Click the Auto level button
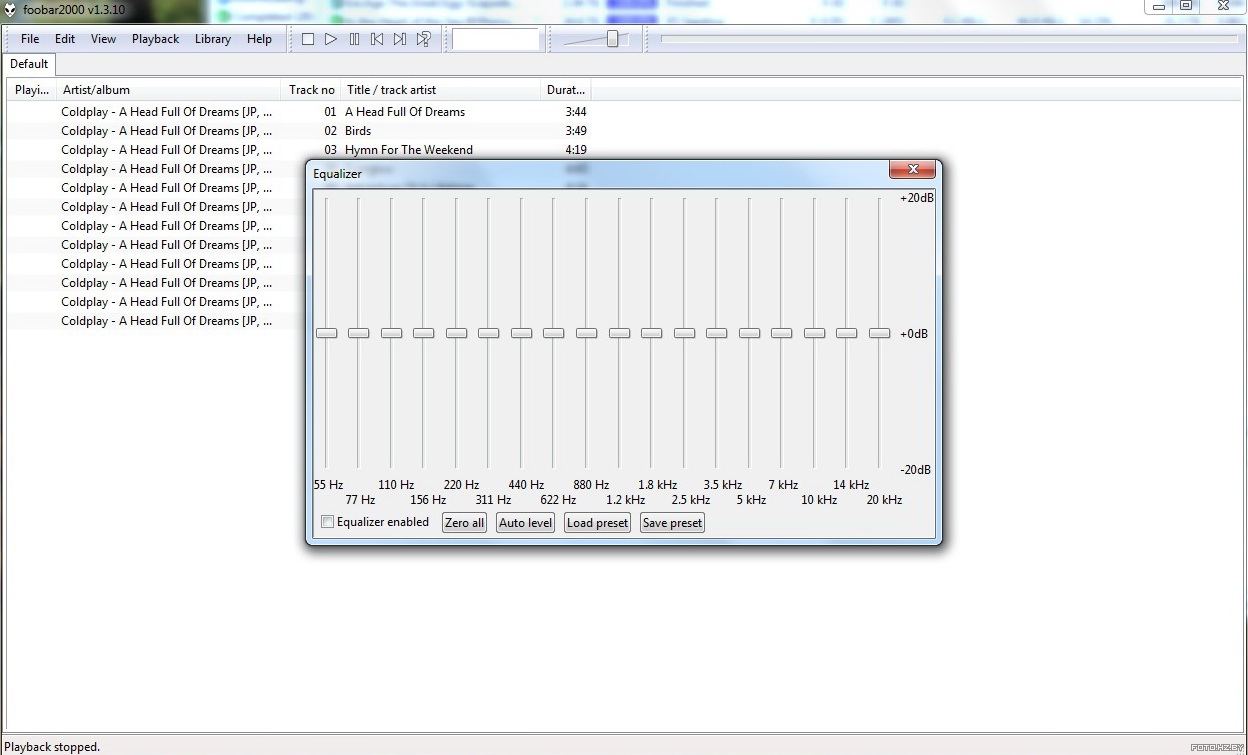The height and width of the screenshot is (755, 1248). [525, 523]
